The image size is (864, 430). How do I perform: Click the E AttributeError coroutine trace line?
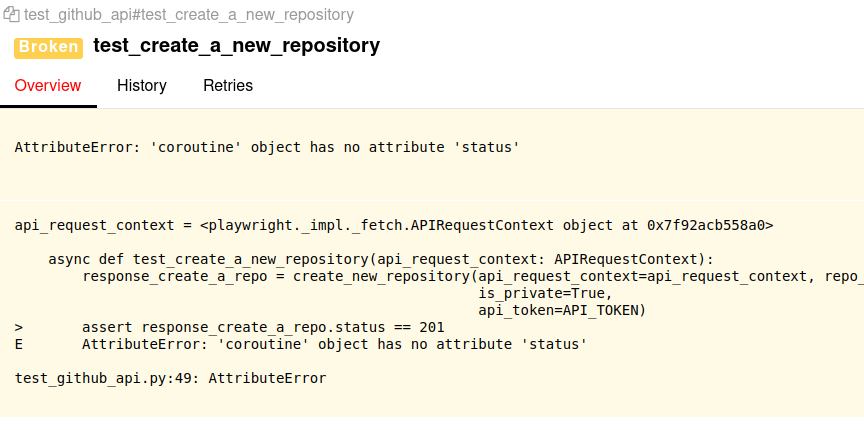pos(334,344)
